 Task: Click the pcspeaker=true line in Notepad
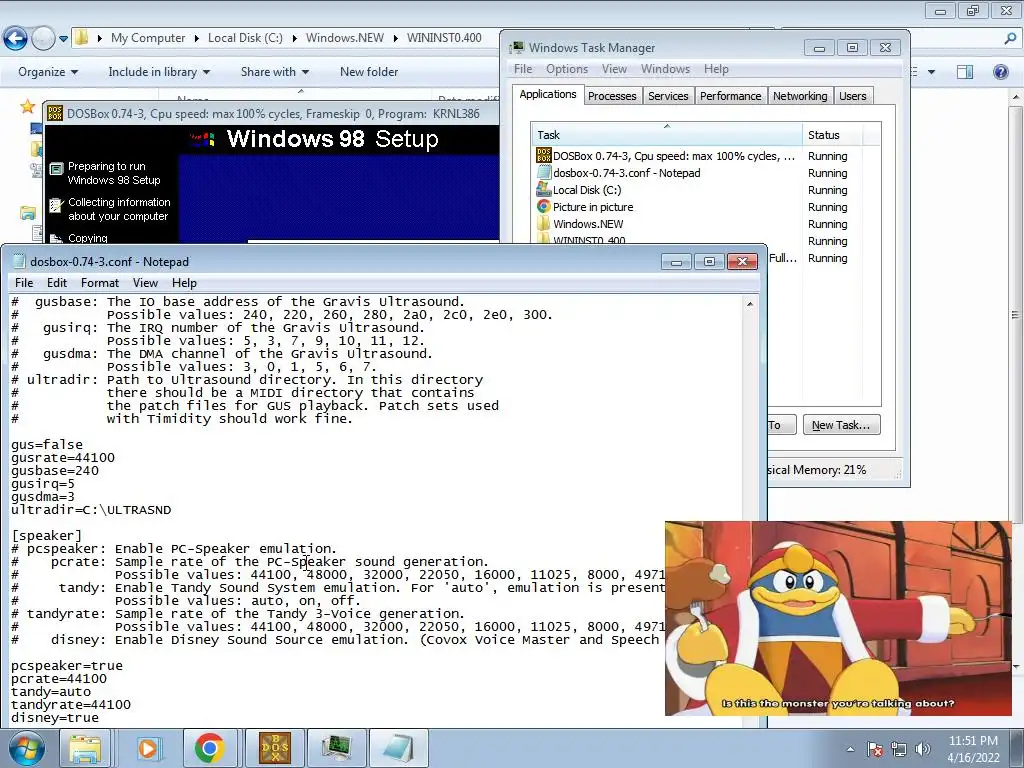(x=67, y=666)
